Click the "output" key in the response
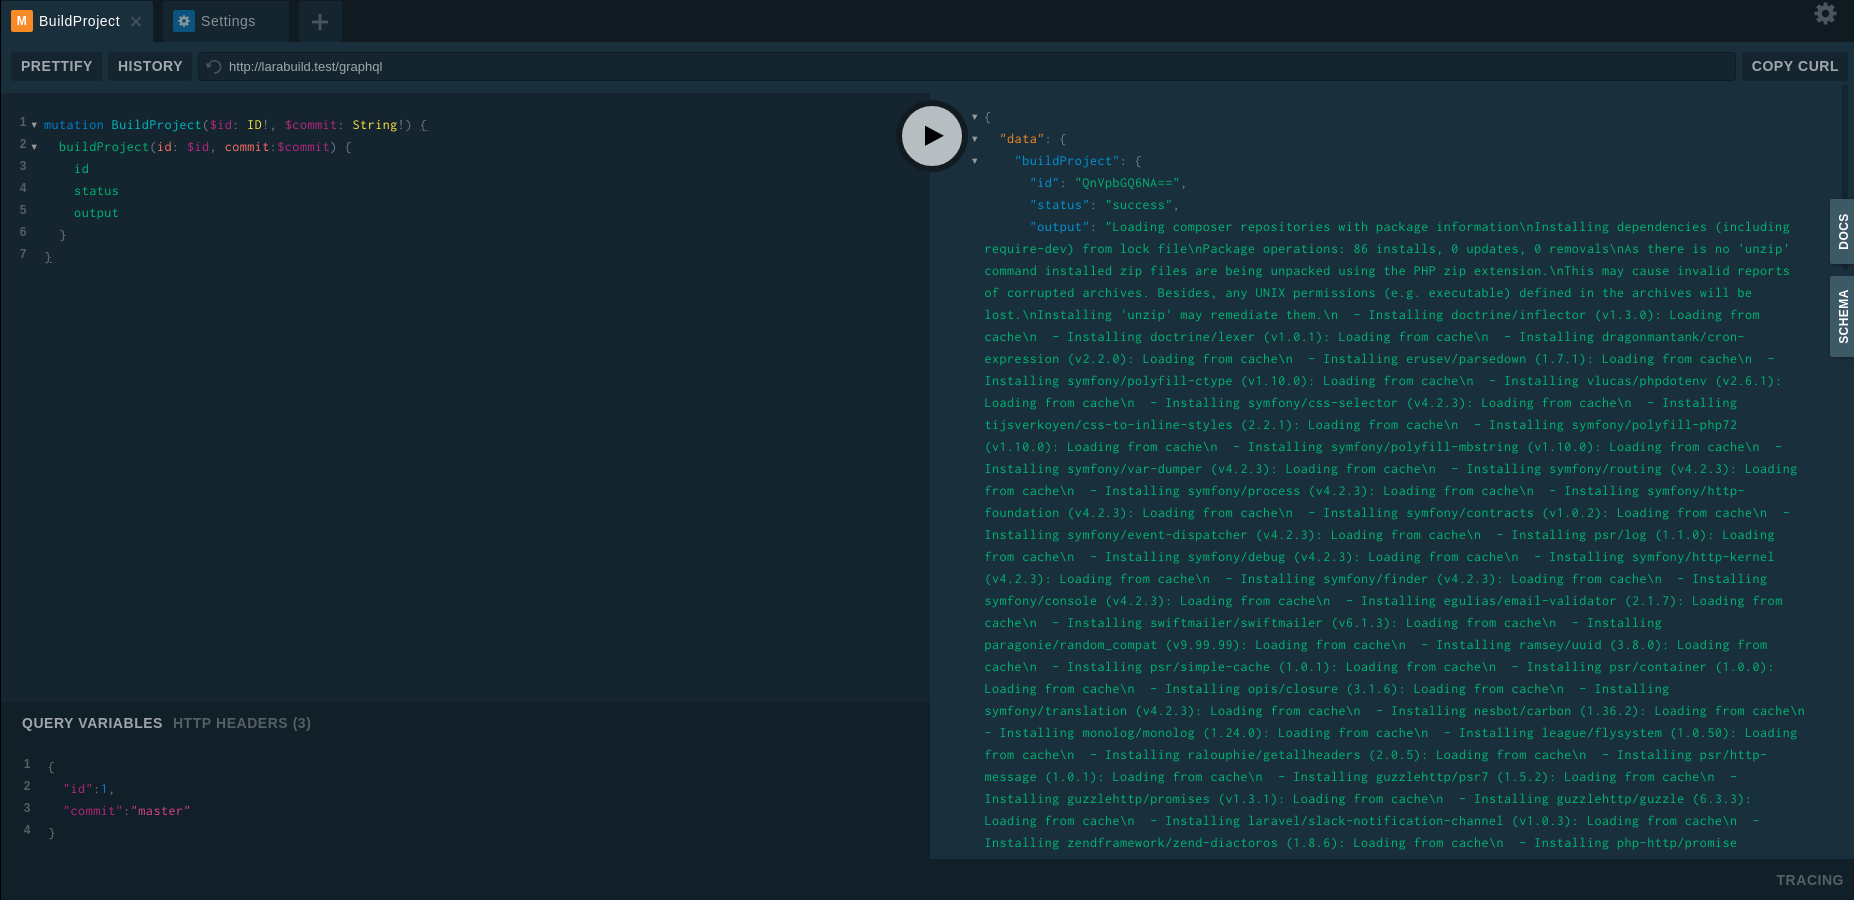 point(1059,227)
